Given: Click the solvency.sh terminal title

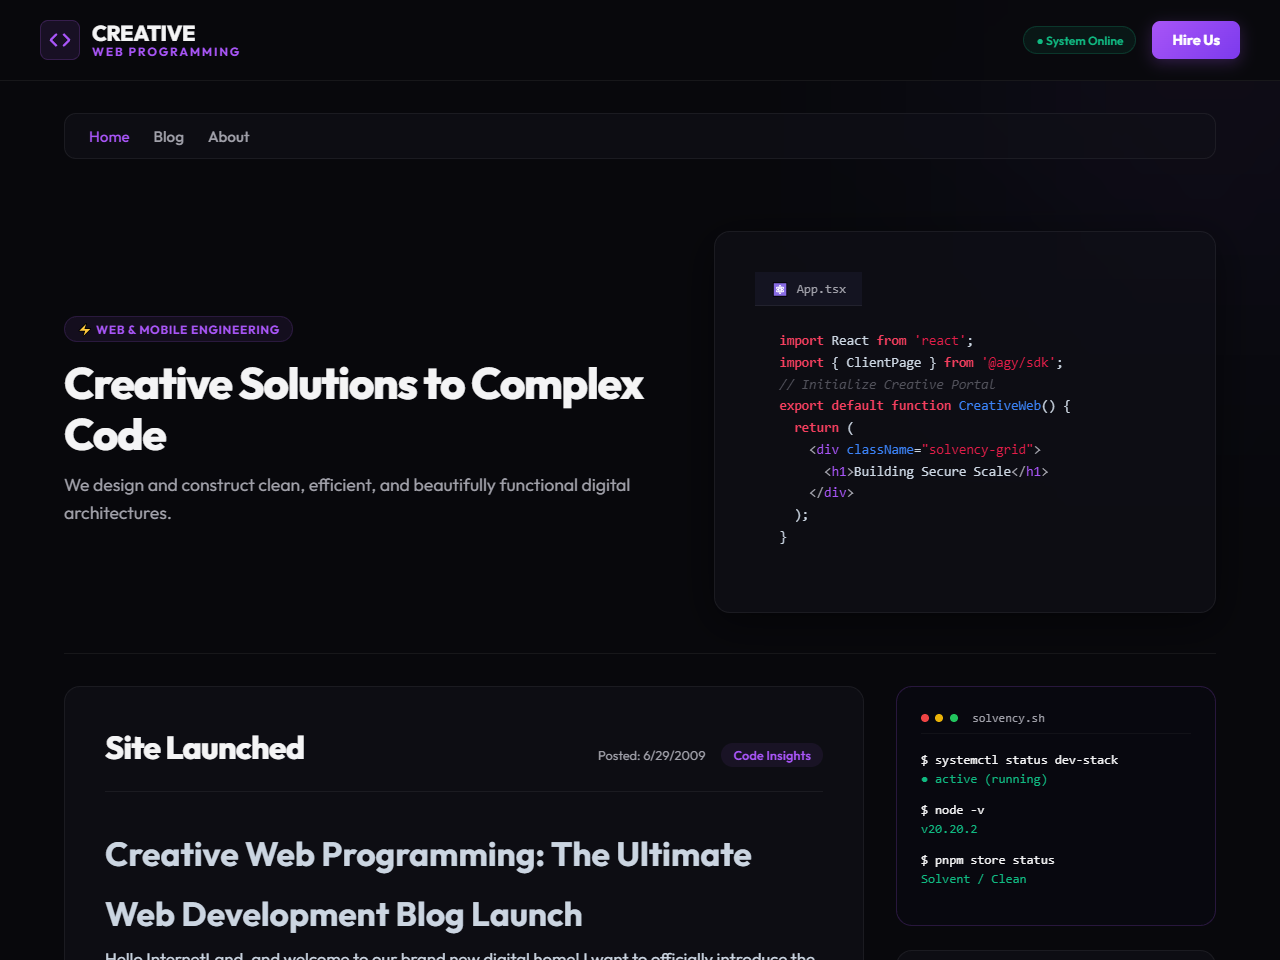Looking at the screenshot, I should 1008,718.
